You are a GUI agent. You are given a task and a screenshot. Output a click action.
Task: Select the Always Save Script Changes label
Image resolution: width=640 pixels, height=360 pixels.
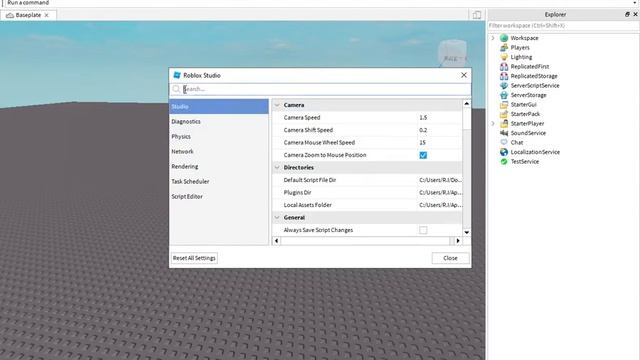coord(318,230)
